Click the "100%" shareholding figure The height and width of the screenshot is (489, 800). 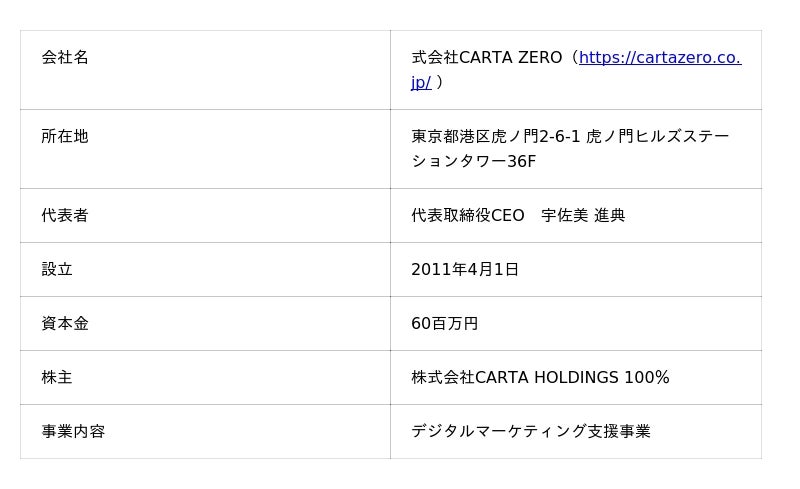647,378
